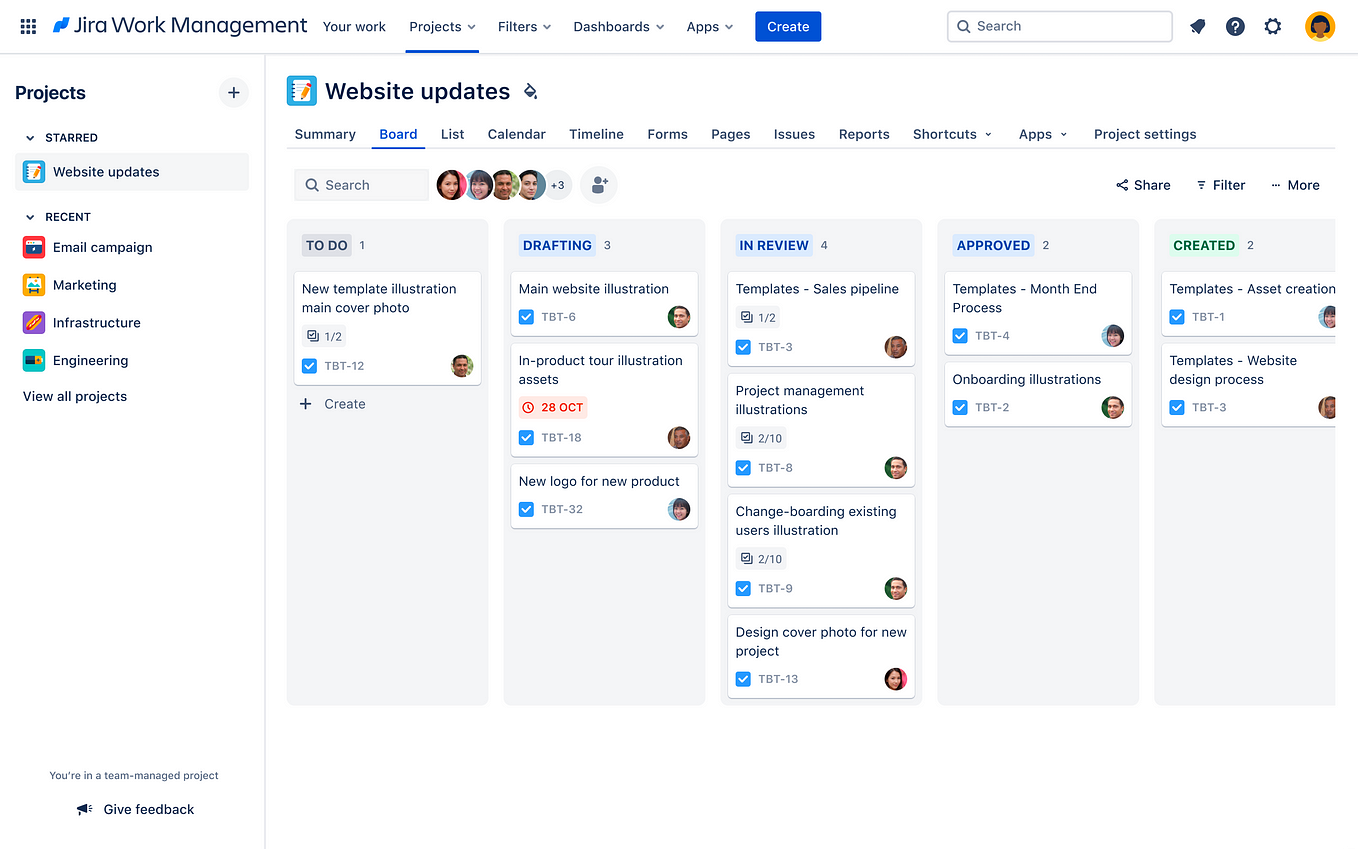The width and height of the screenshot is (1358, 849).
Task: Click the paint bucket background icon beside title
Action: click(x=530, y=92)
